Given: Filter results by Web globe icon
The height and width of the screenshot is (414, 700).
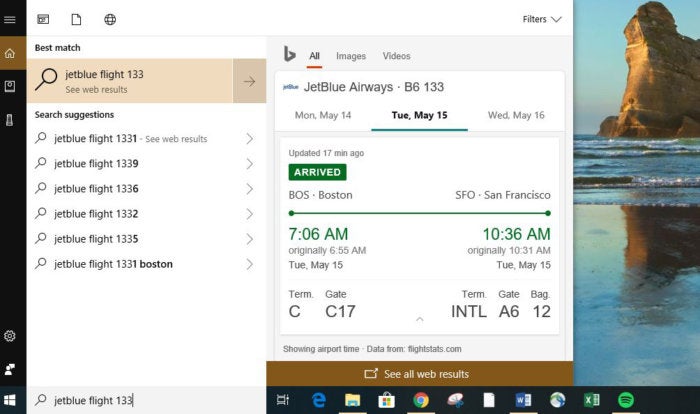Looking at the screenshot, I should 110,19.
